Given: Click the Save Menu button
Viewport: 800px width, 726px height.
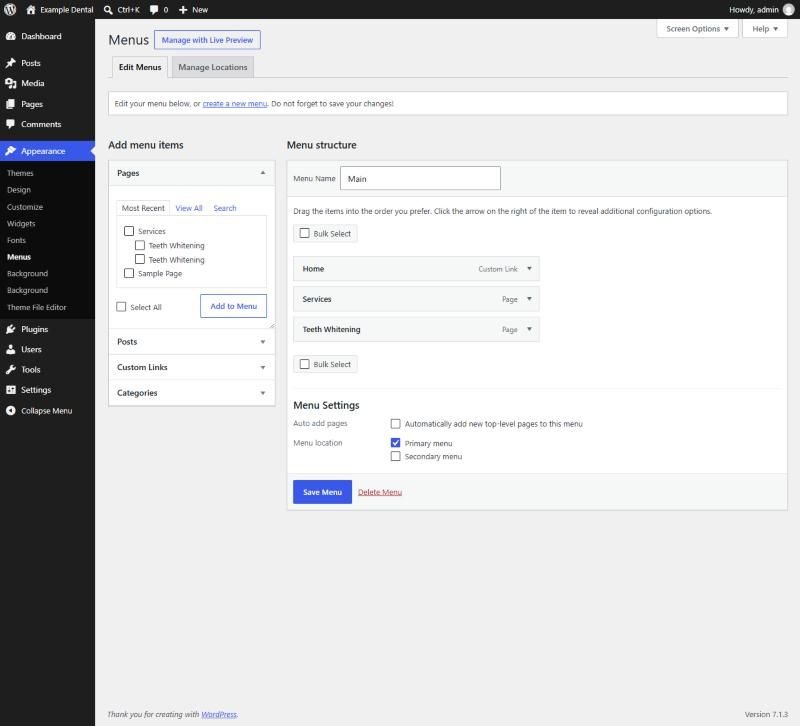Looking at the screenshot, I should [x=322, y=492].
